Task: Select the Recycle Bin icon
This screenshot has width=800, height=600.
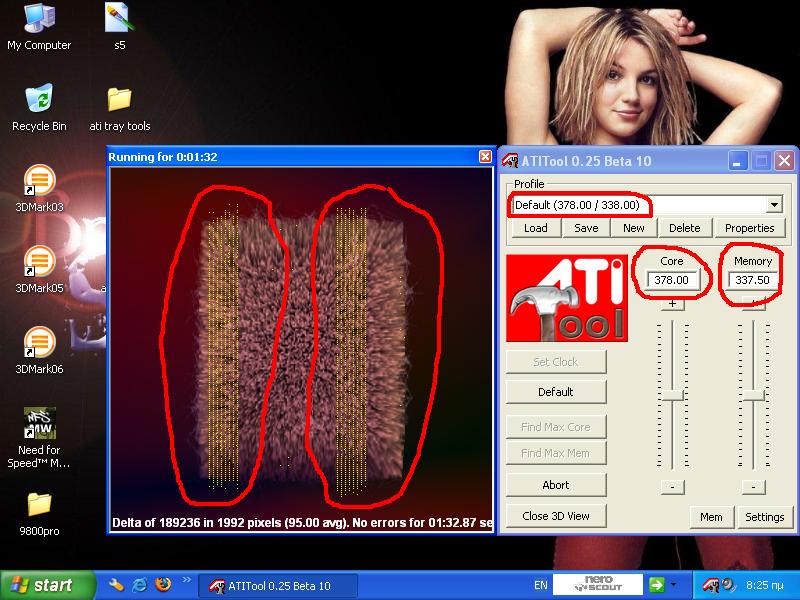Action: [39, 108]
